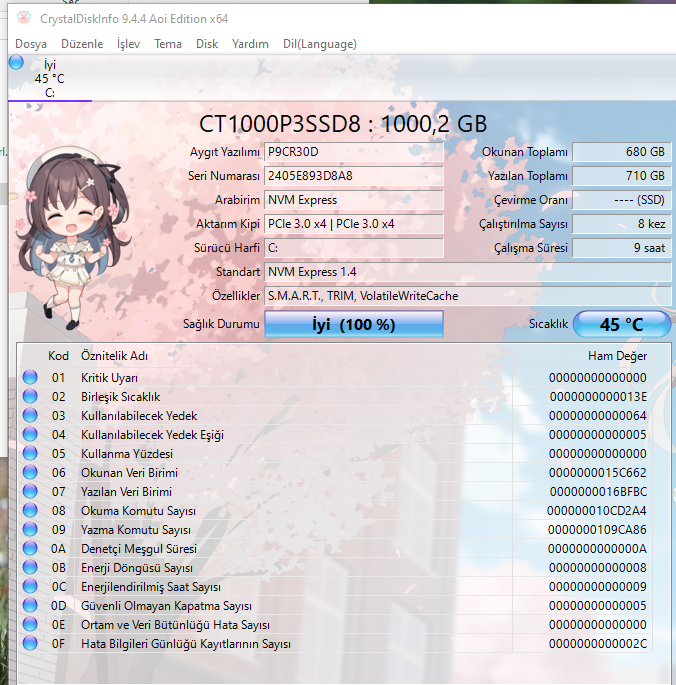Screen dimensions: 676x685
Task: Click status orb for Birleşik Sıcaklık row
Action: click(x=30, y=396)
